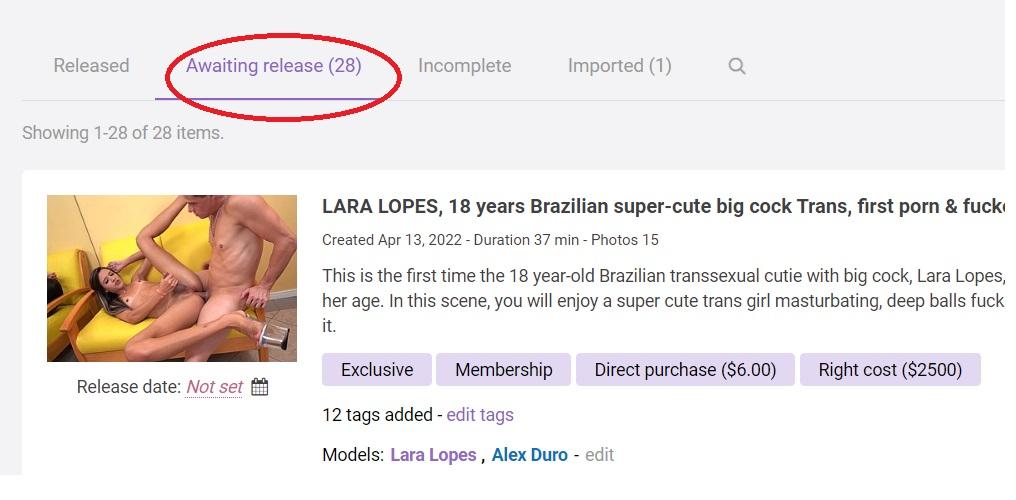Open the second model name link
The width and height of the screenshot is (1016, 500).
point(529,455)
